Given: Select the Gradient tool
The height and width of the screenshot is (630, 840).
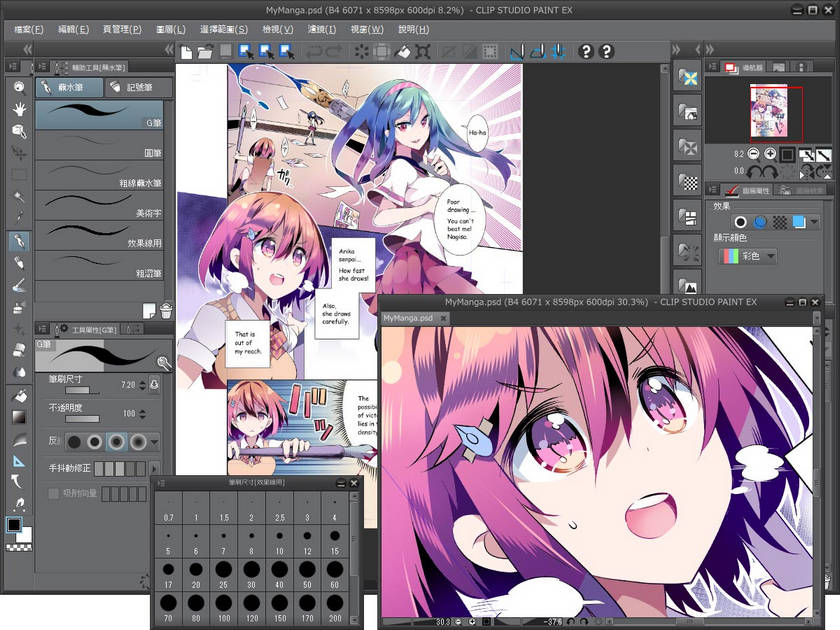Looking at the screenshot, I should click(x=18, y=417).
